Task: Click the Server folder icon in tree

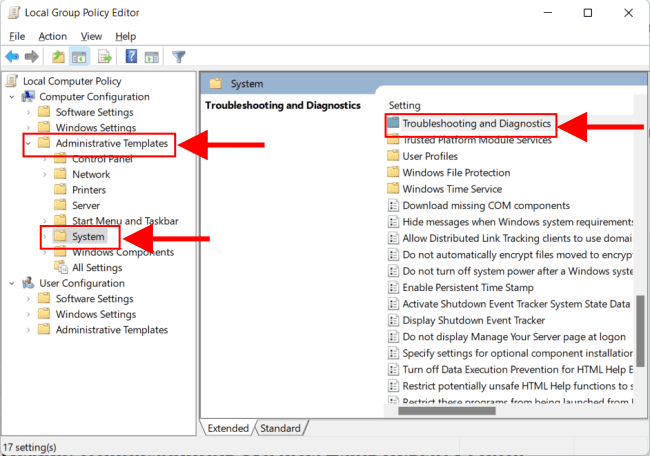Action: pos(60,205)
